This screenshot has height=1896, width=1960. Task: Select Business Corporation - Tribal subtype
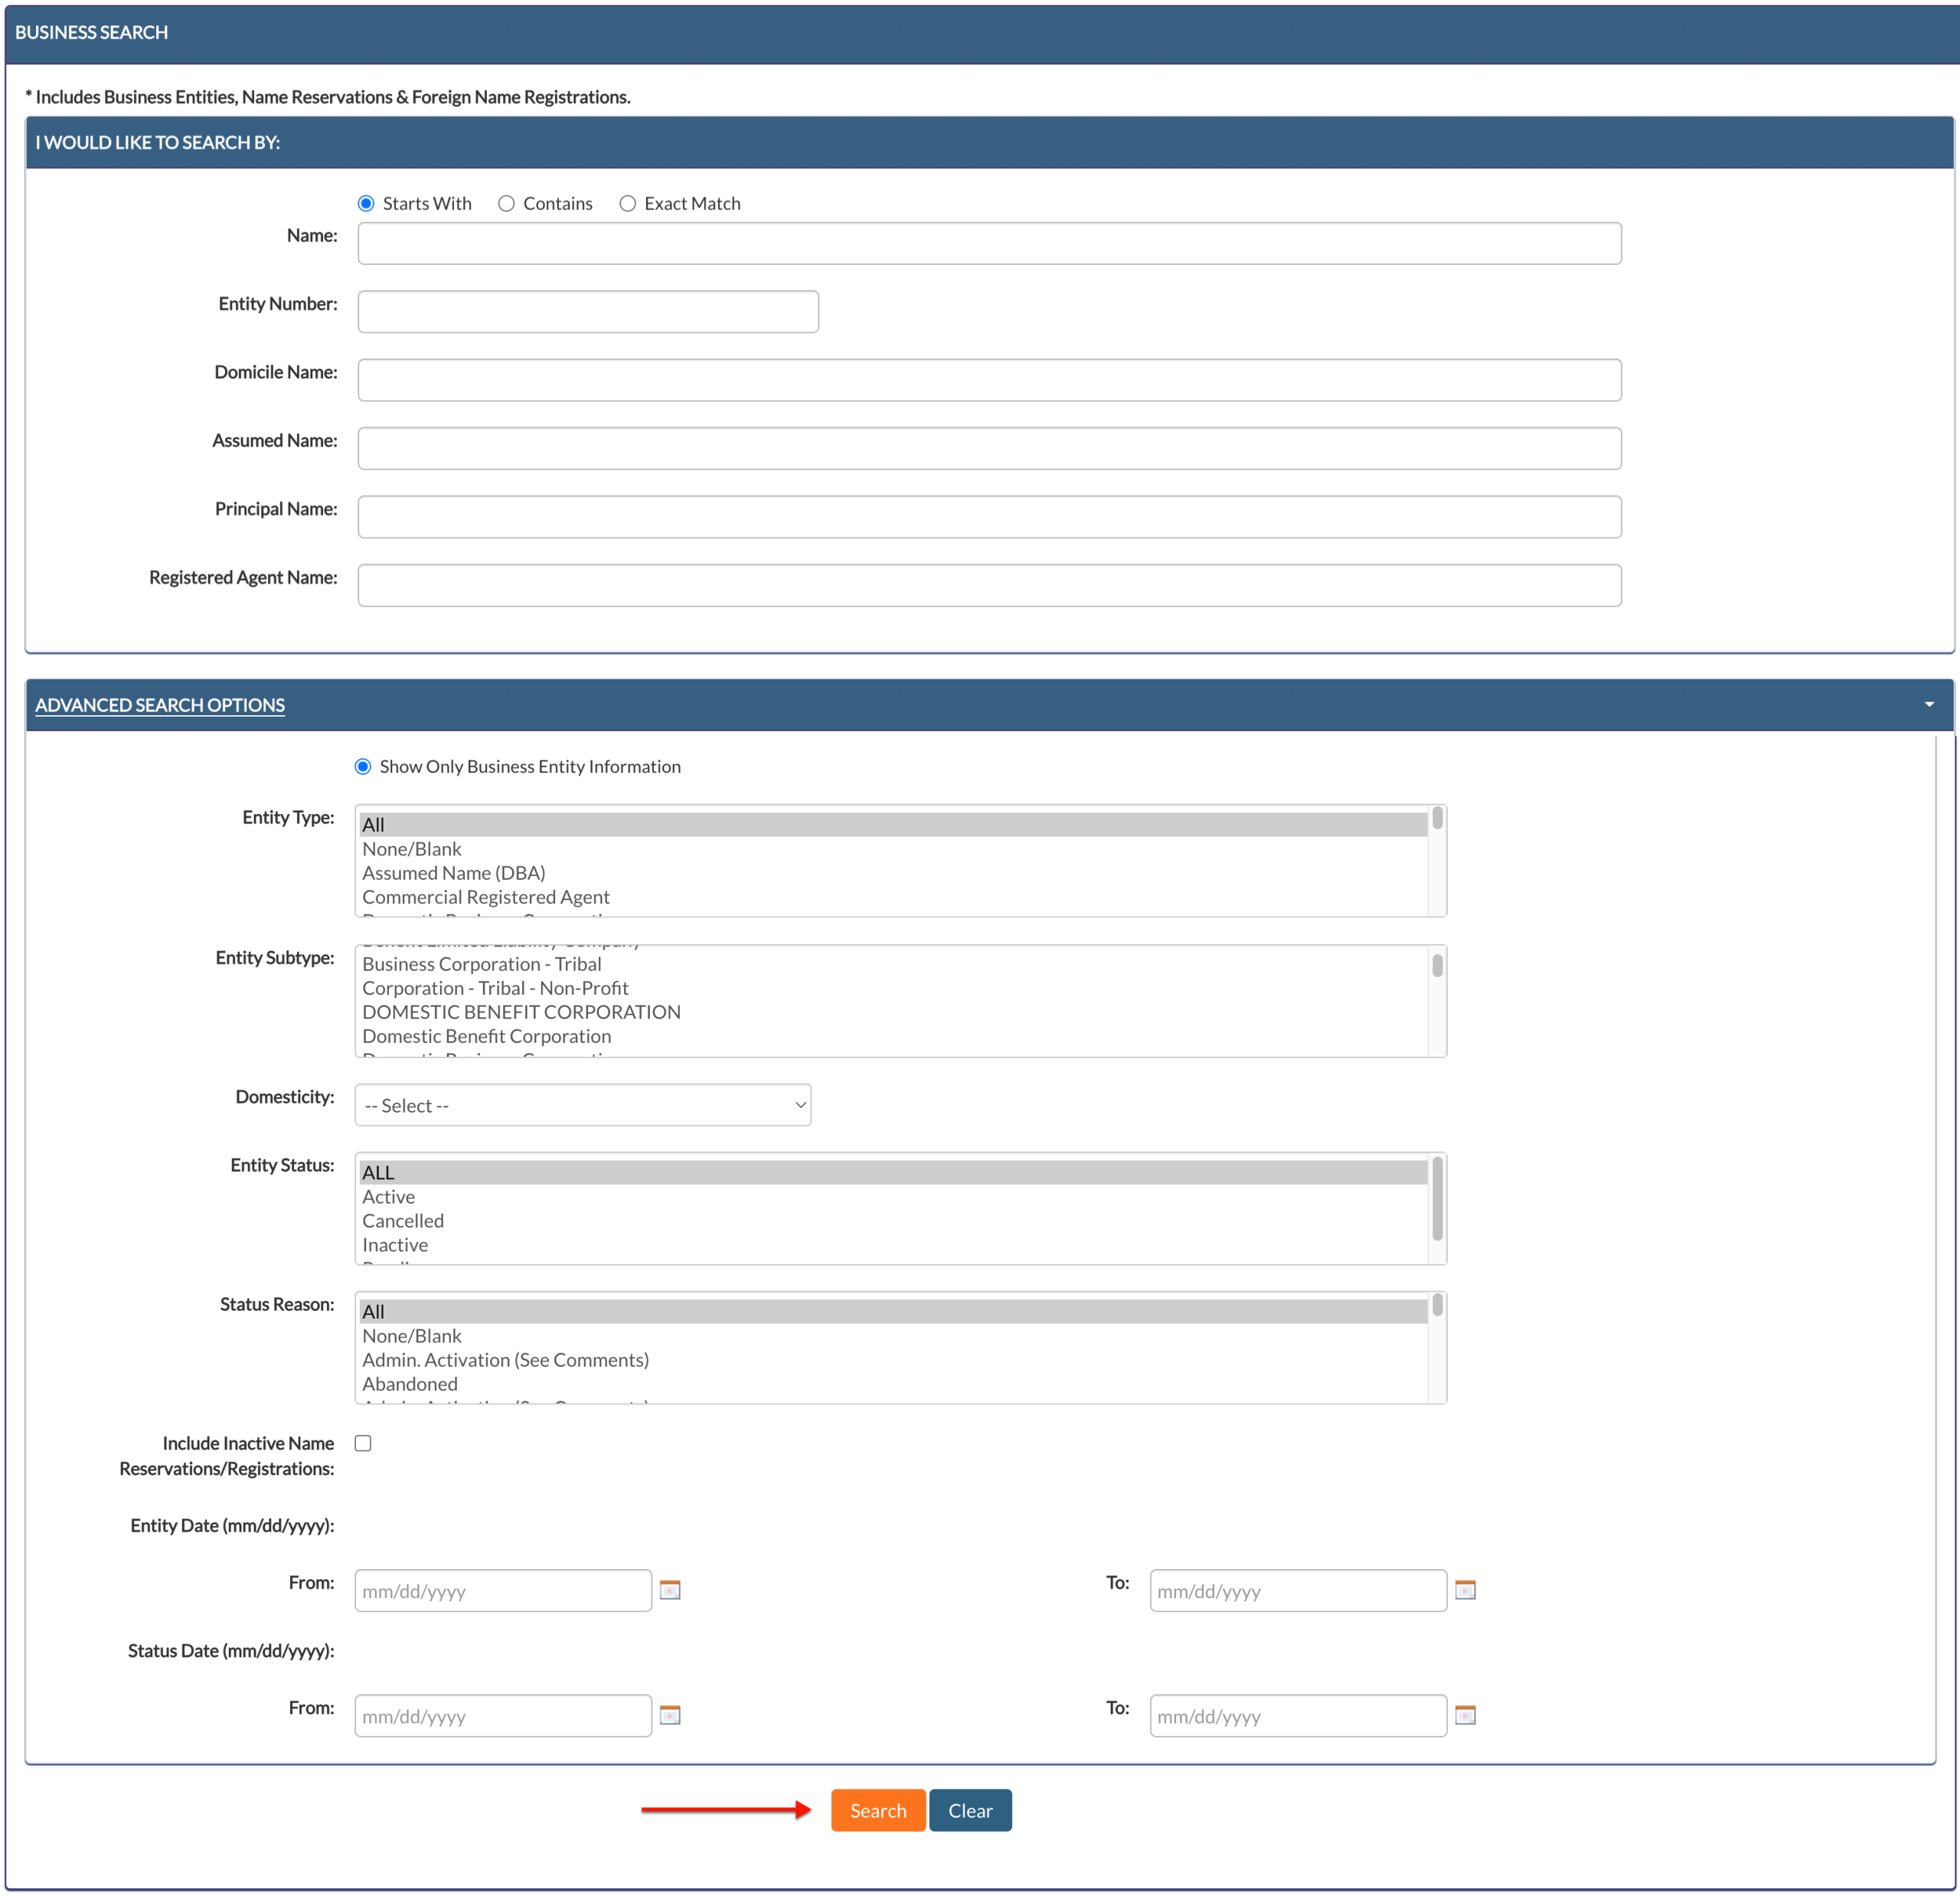point(893,964)
